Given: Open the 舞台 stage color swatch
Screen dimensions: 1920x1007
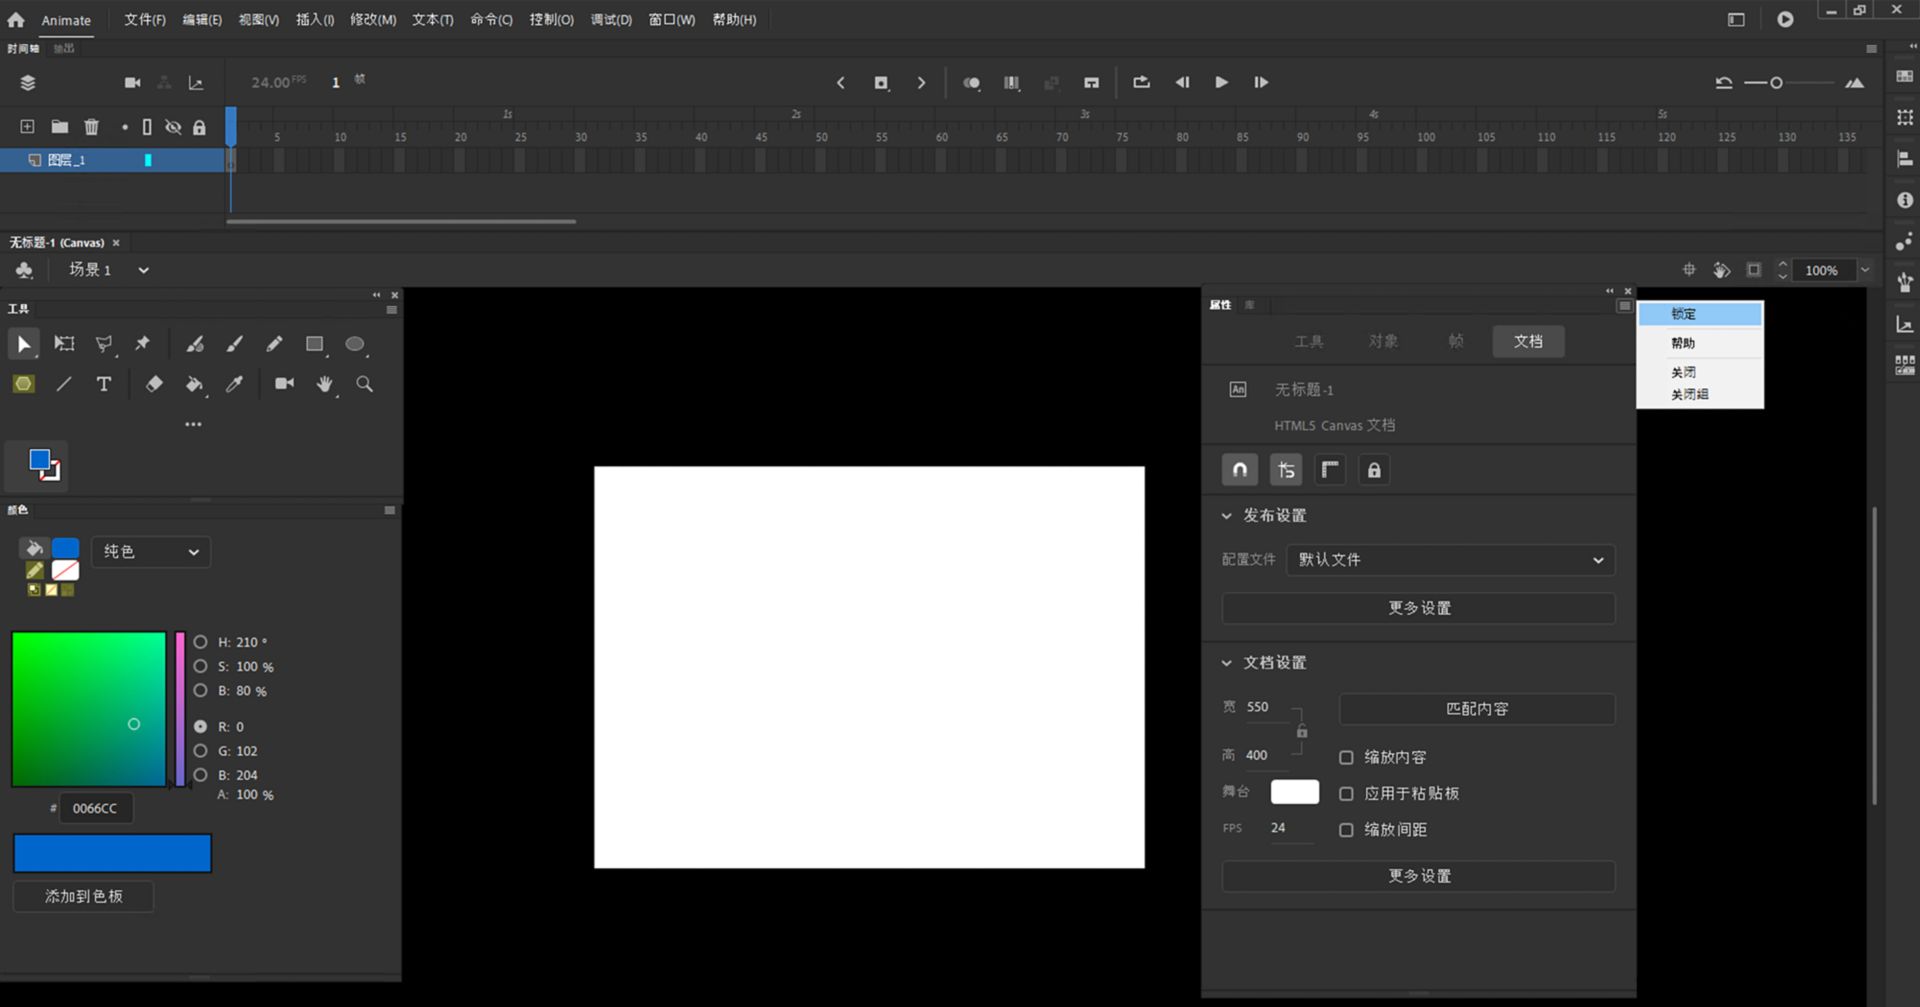Looking at the screenshot, I should click(x=1294, y=791).
